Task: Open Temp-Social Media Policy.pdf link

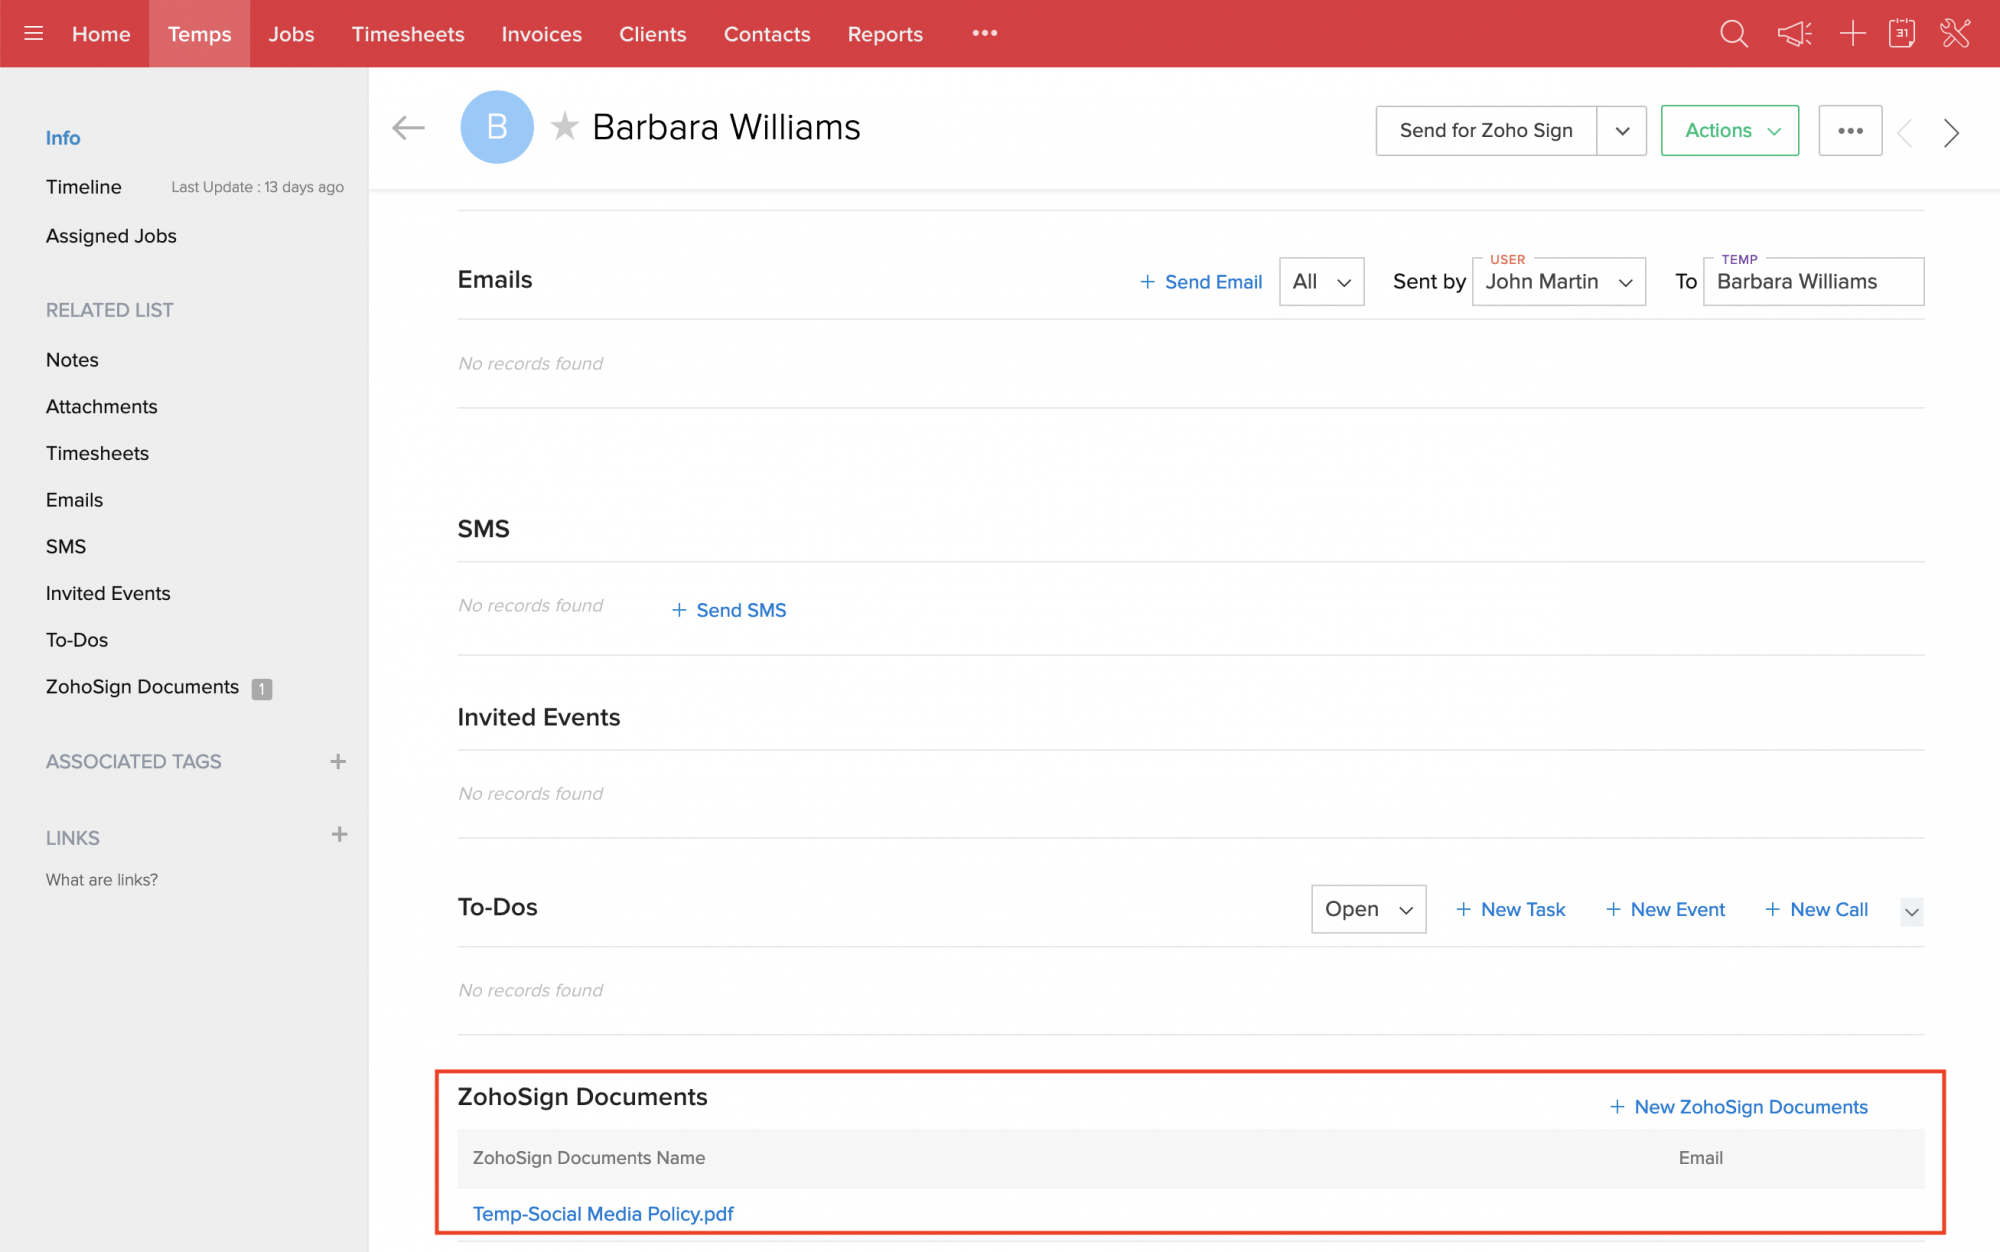Action: click(603, 1213)
